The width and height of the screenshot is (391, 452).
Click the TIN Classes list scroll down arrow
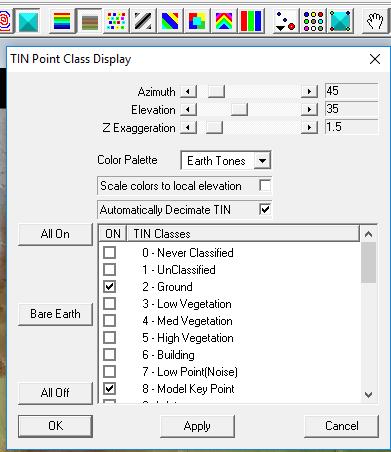368,395
